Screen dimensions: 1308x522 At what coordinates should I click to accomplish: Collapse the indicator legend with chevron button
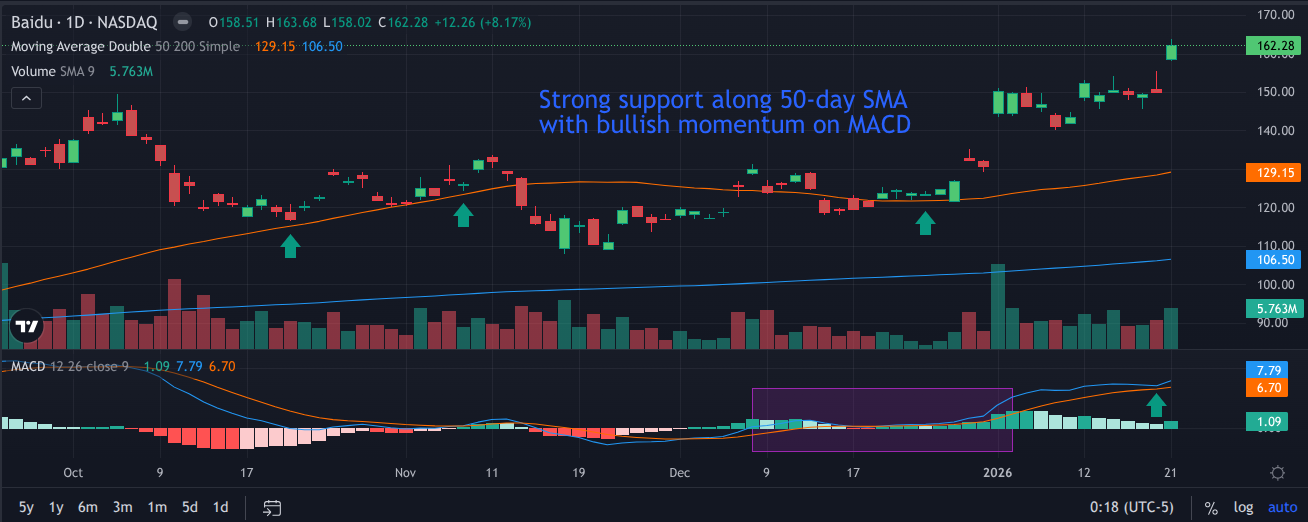click(26, 98)
